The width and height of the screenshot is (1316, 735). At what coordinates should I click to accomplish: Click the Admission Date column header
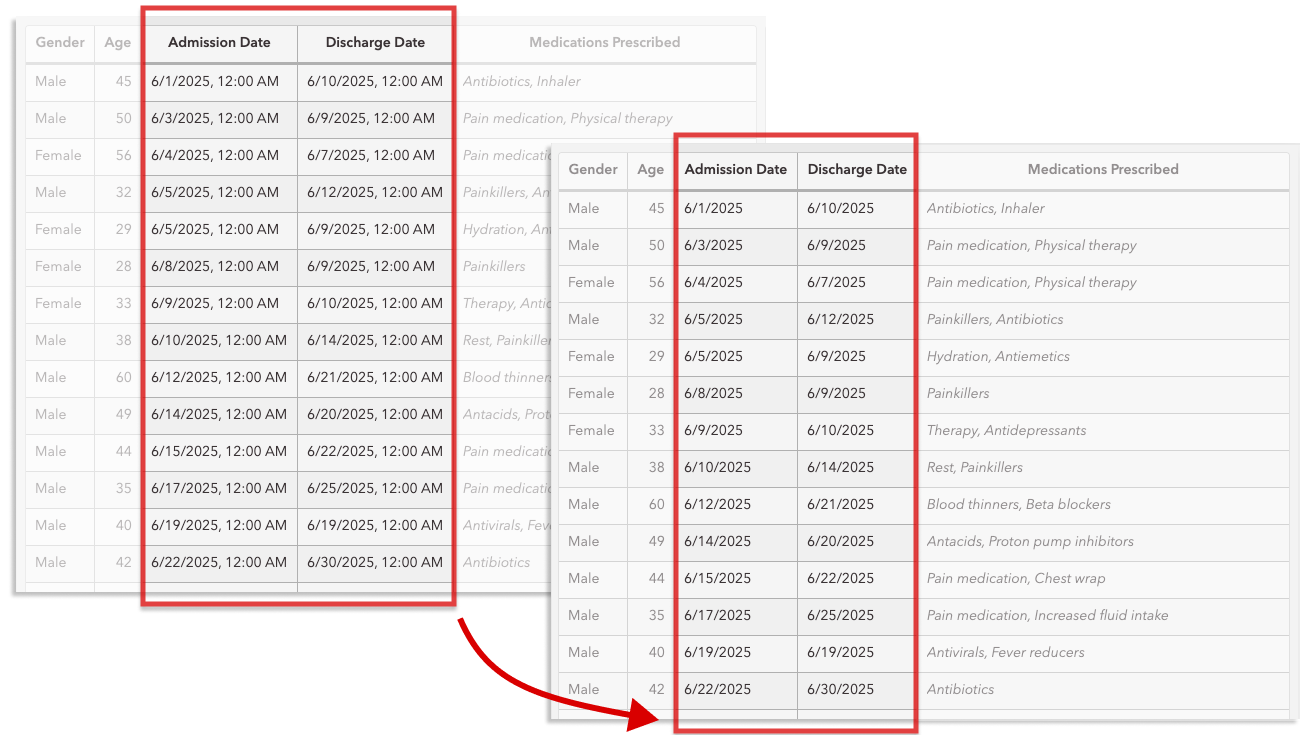(735, 169)
